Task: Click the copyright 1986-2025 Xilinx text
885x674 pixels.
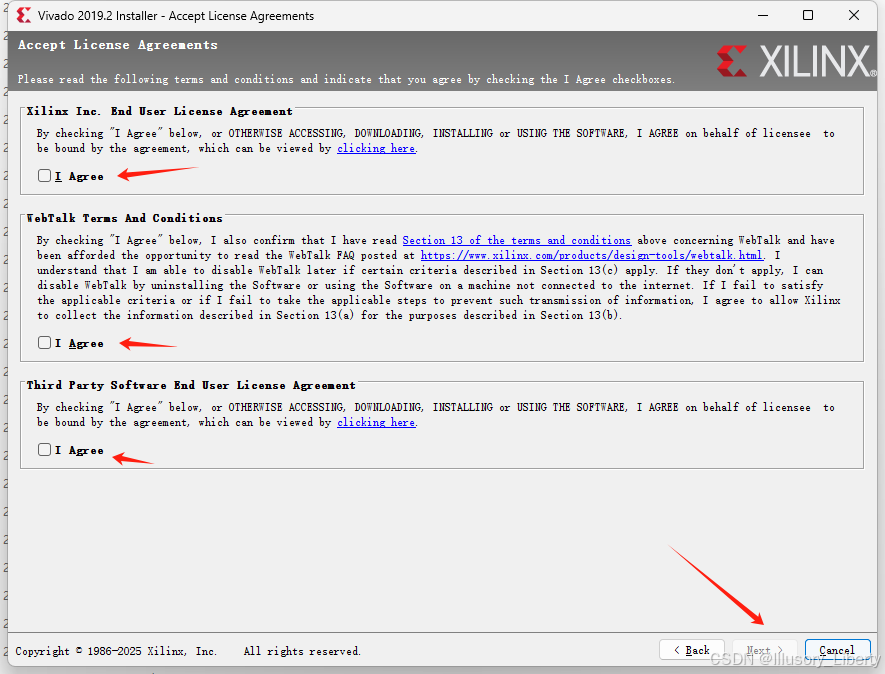Action: click(x=116, y=651)
